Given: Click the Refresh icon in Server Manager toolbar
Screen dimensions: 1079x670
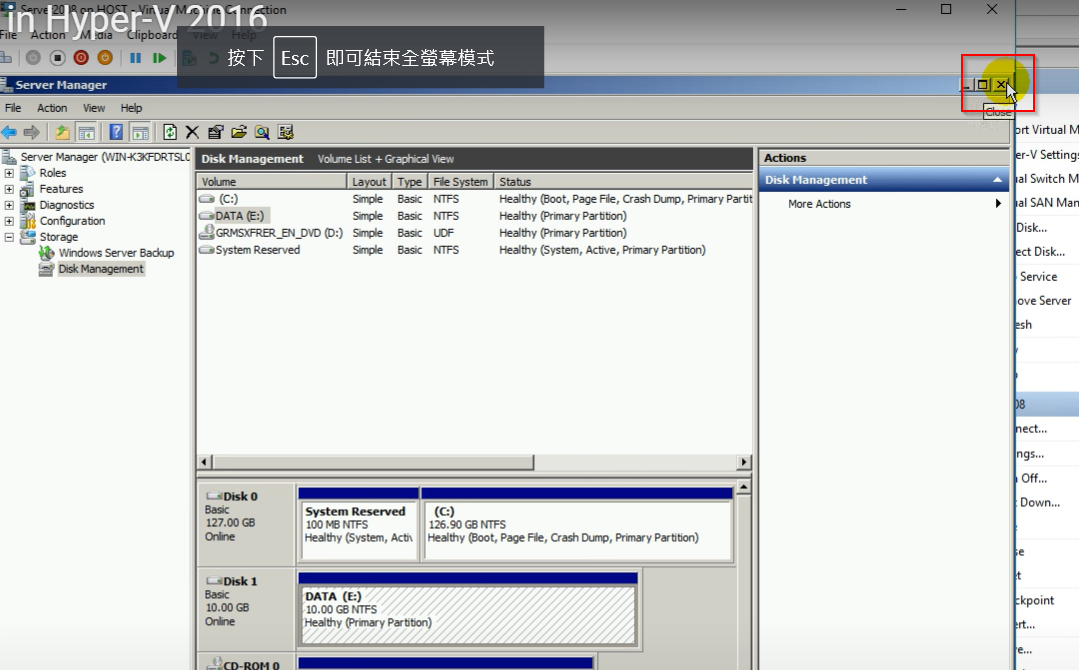Looking at the screenshot, I should coord(170,132).
